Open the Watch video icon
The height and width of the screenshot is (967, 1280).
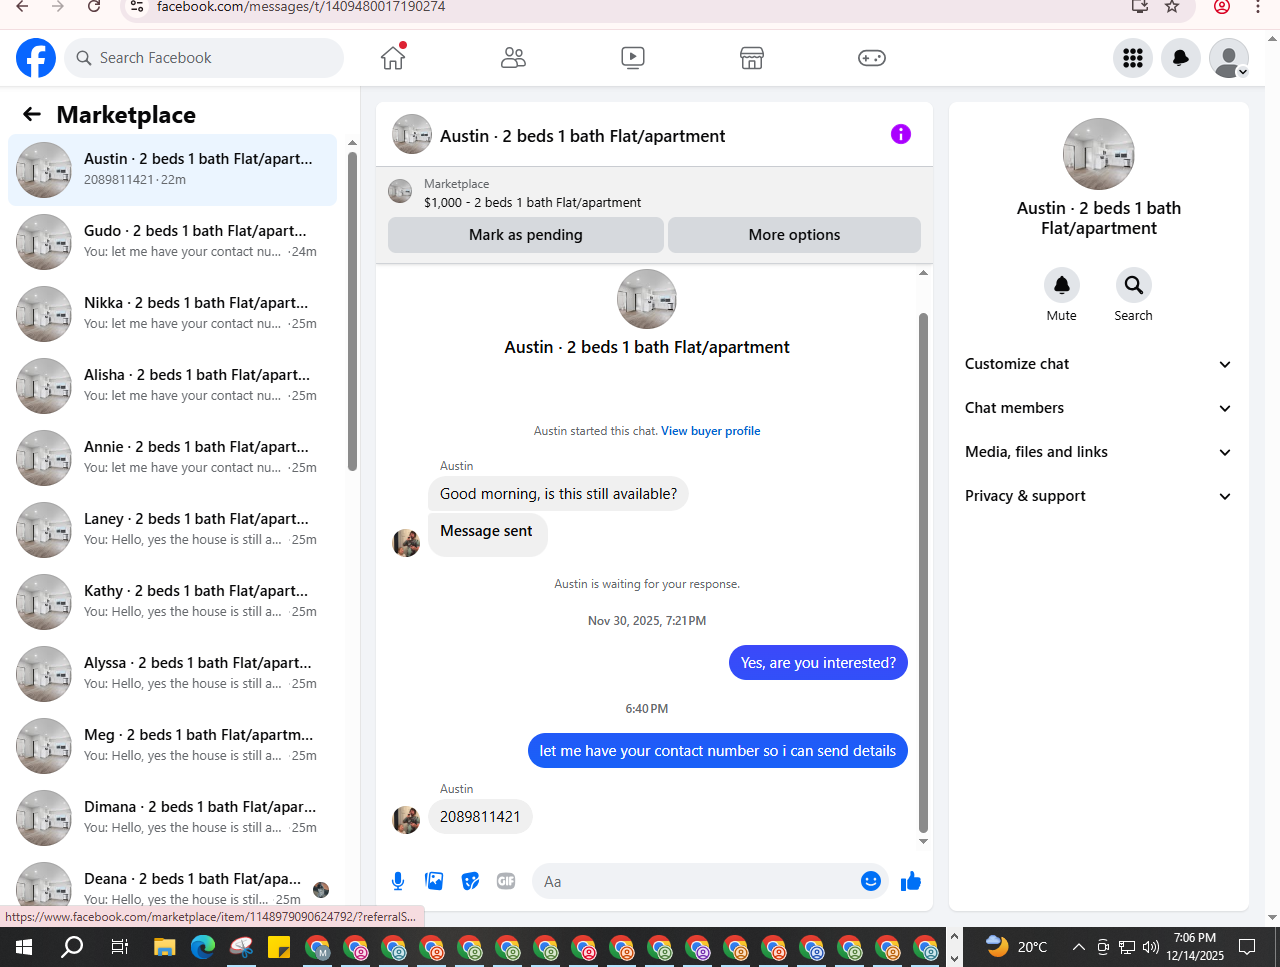pyautogui.click(x=633, y=58)
